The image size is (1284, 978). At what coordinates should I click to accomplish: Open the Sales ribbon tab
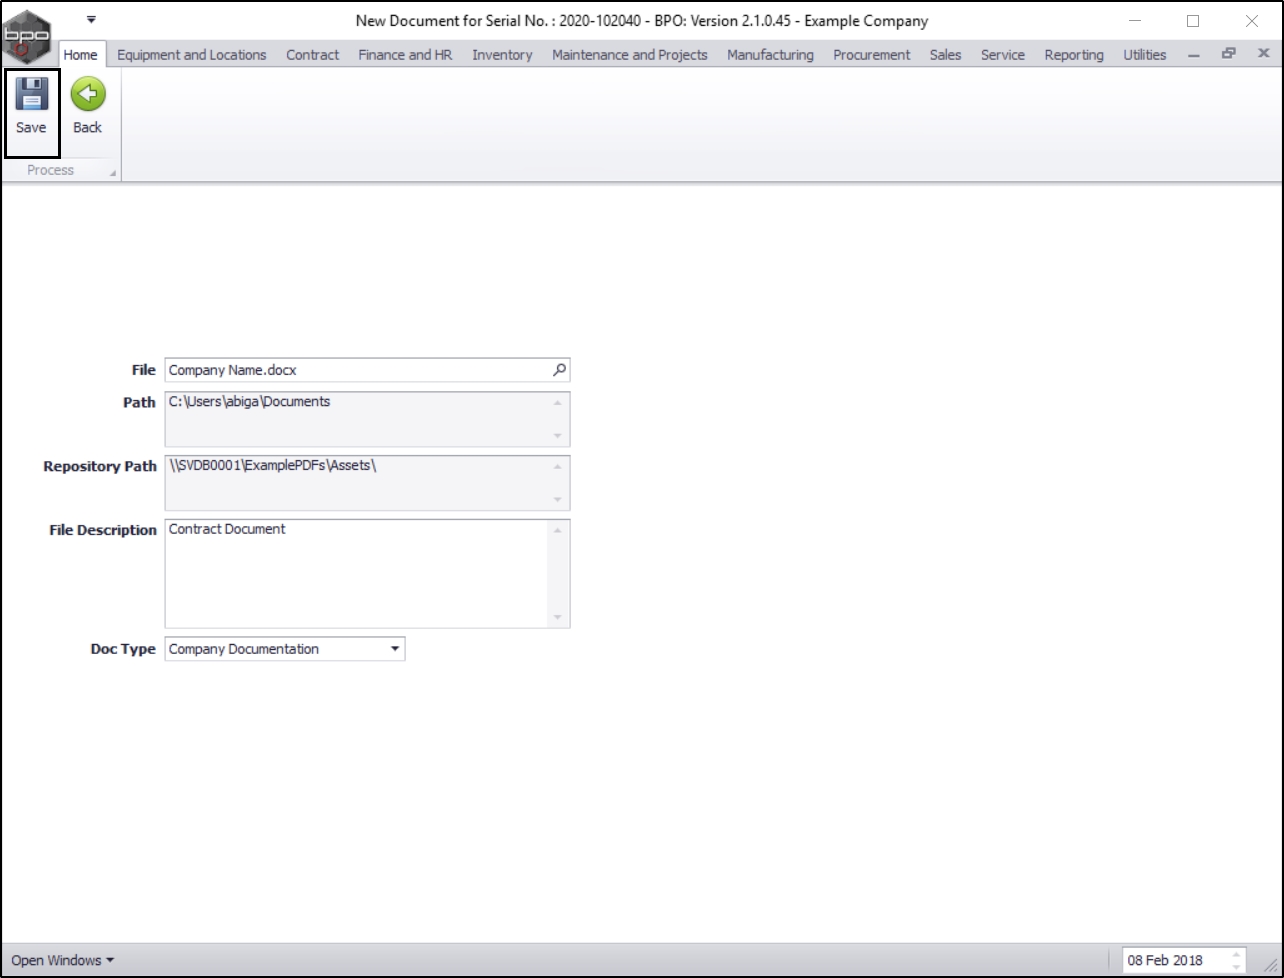pos(945,55)
